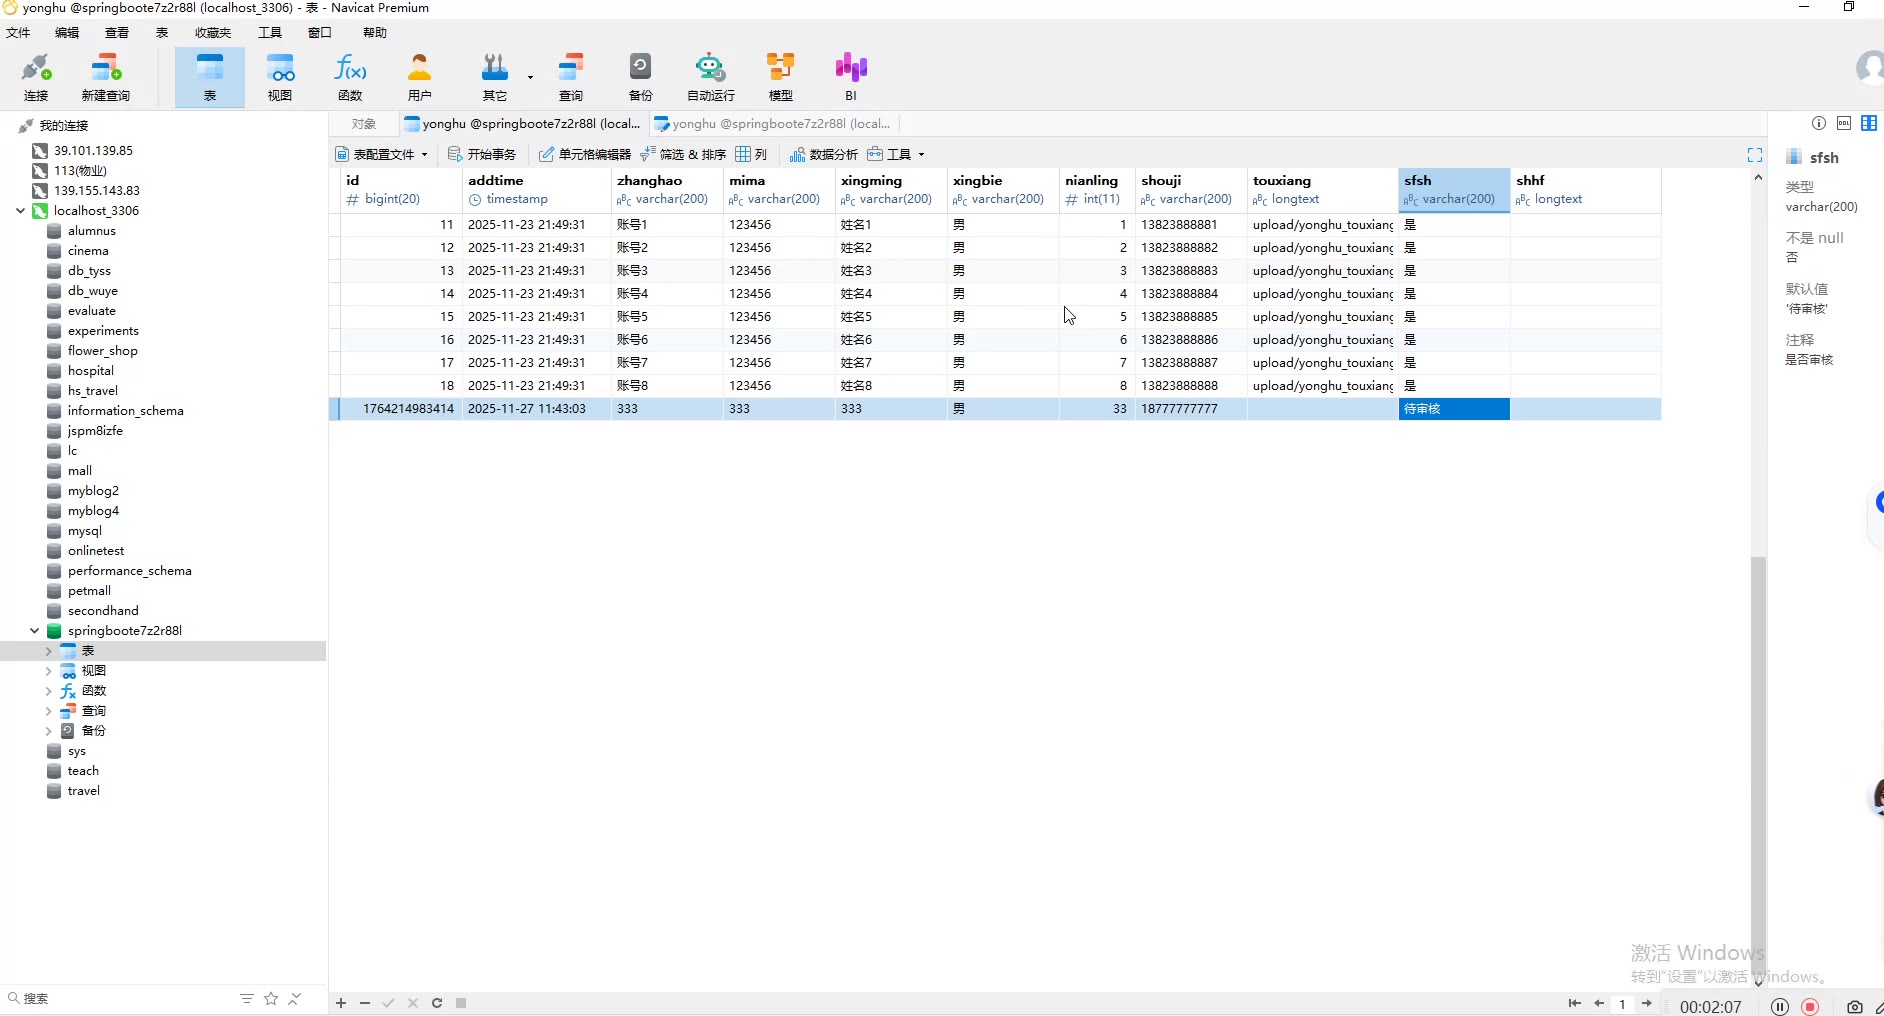1884x1016 pixels.
Task: Click the 开始事务 (Begin Transaction) button
Action: pos(483,155)
